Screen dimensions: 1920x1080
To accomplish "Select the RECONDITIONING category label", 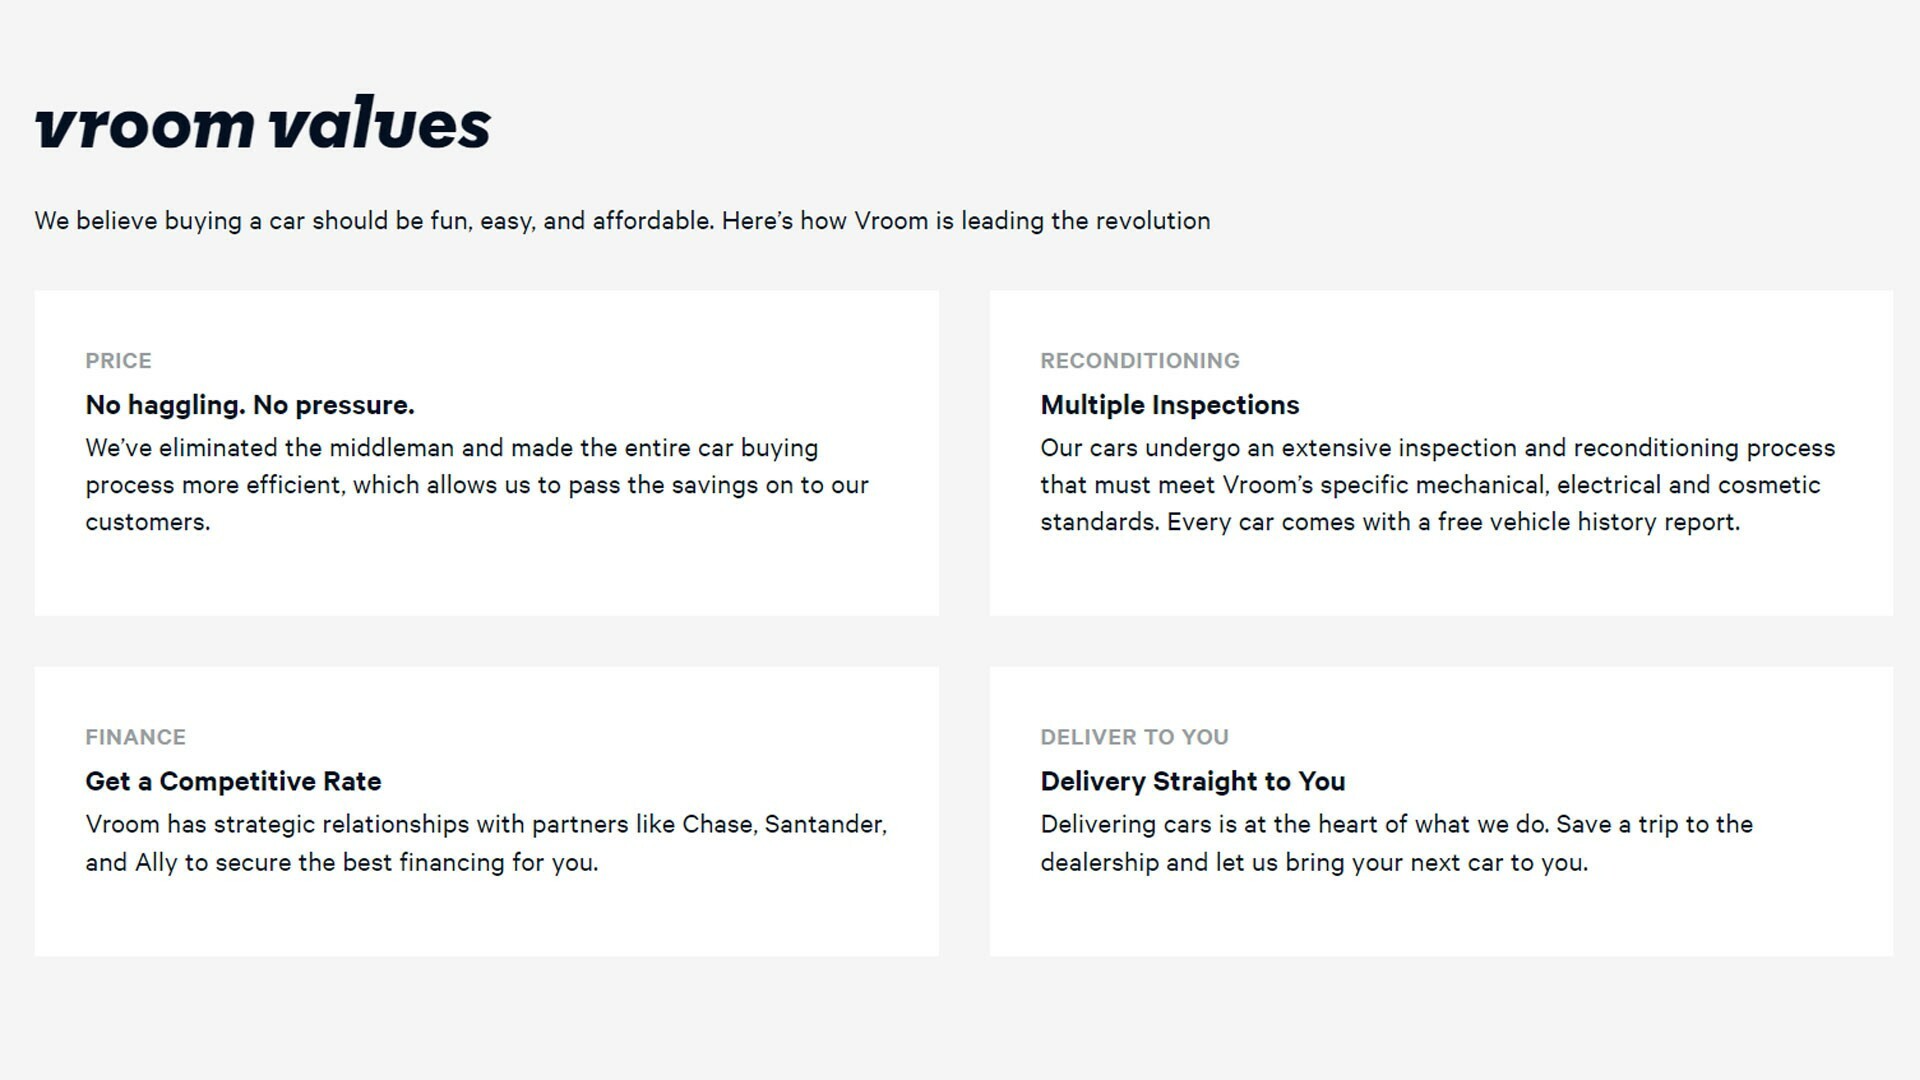I will pyautogui.click(x=1139, y=361).
